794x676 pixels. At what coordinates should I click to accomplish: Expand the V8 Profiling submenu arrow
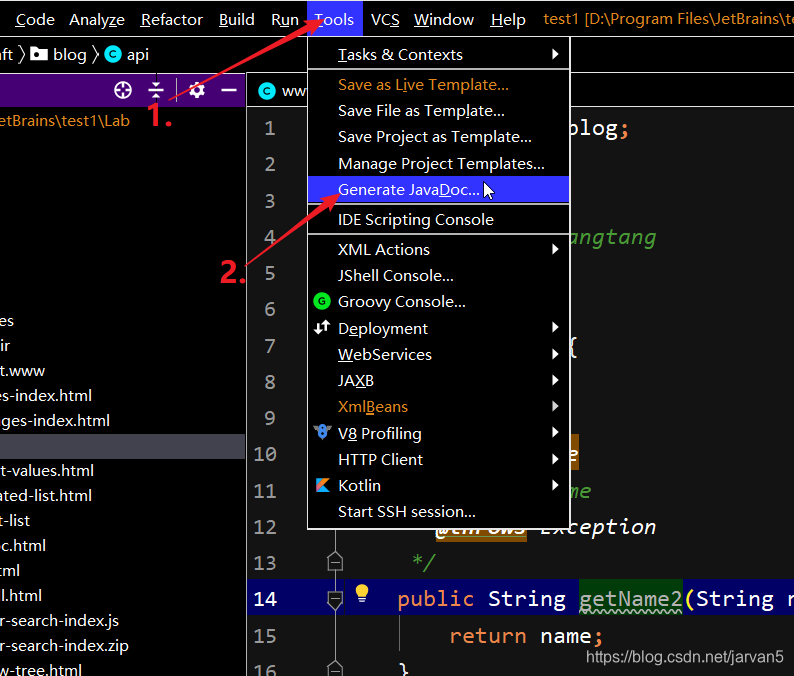[x=555, y=432]
